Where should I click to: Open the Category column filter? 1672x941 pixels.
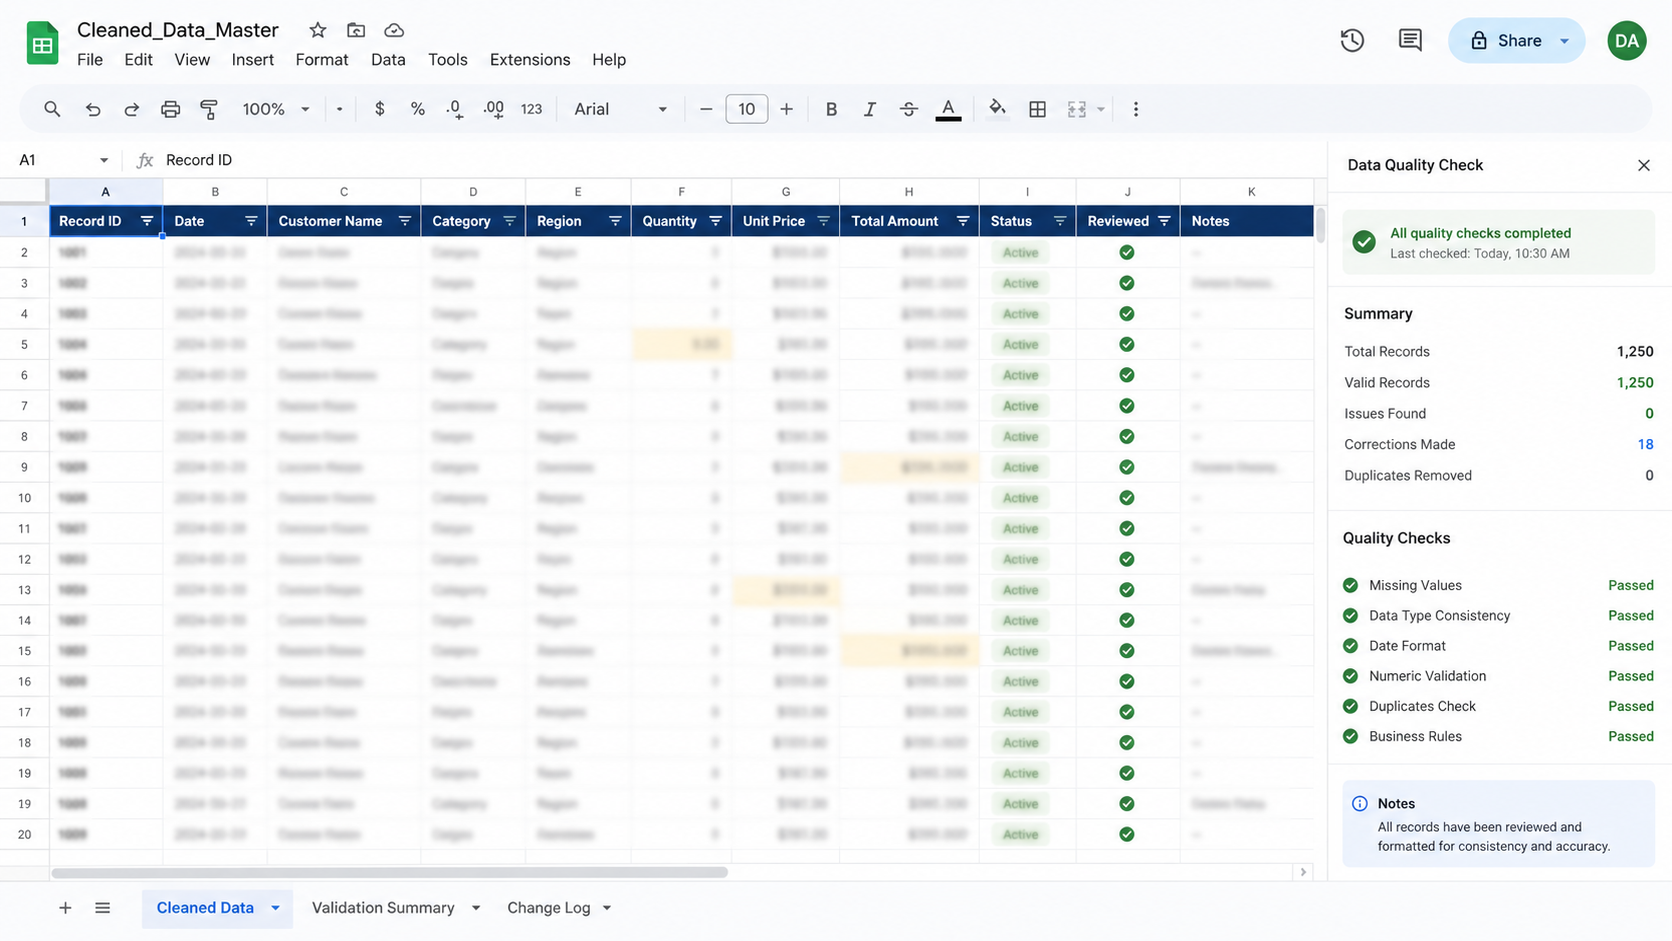coord(509,221)
